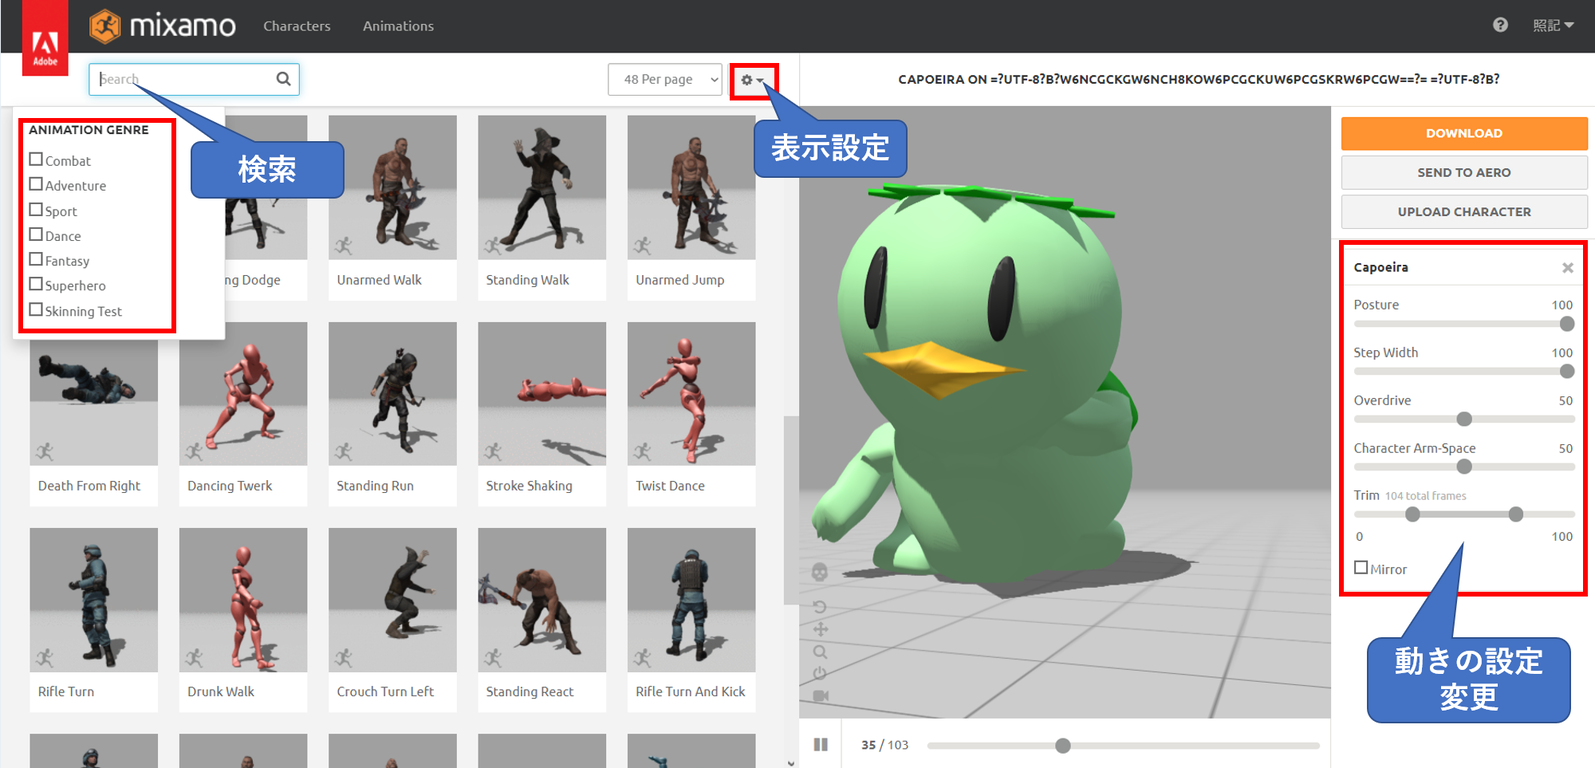The width and height of the screenshot is (1595, 768).
Task: Click running figure icon on Unarmed Walk
Action: [343, 245]
